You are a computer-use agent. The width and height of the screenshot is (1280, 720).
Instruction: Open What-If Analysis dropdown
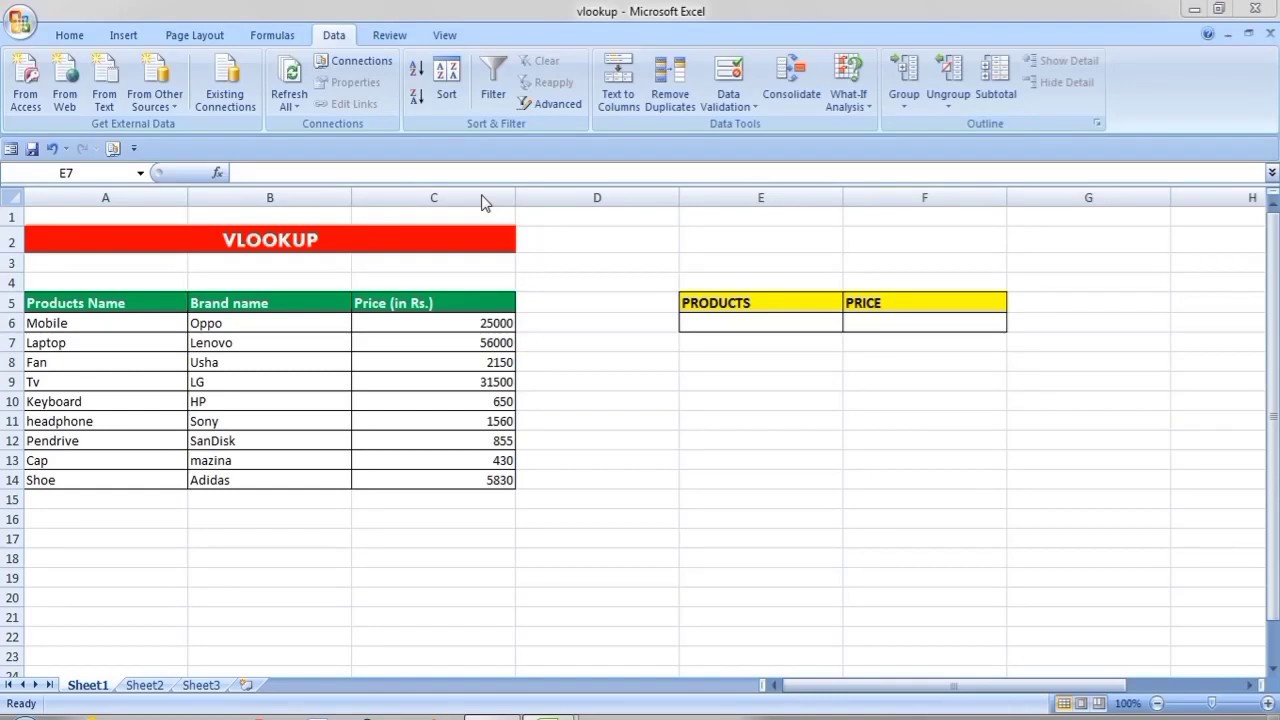click(x=848, y=101)
